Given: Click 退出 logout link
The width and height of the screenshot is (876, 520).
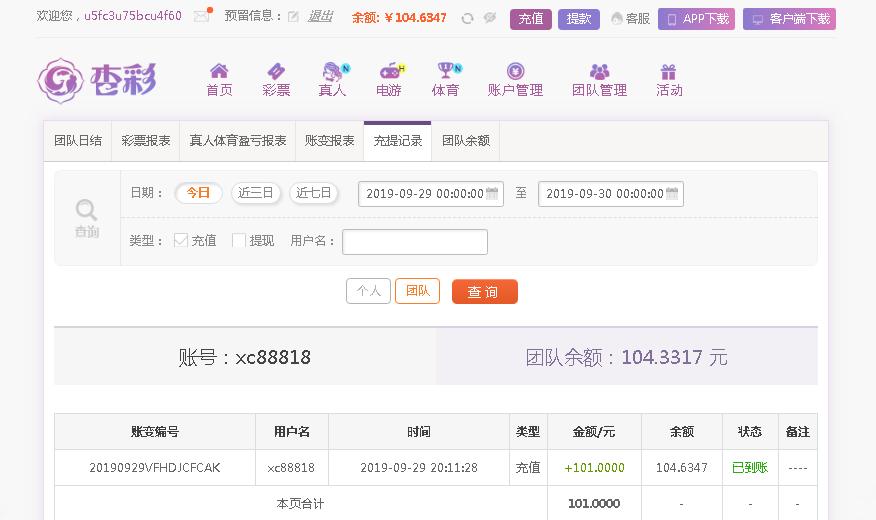Looking at the screenshot, I should tap(320, 16).
